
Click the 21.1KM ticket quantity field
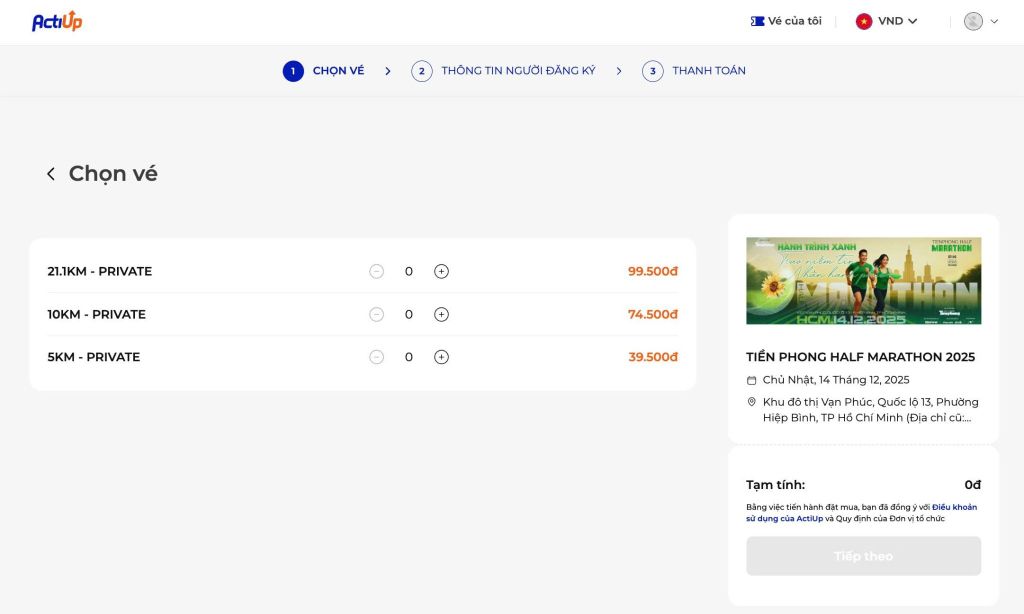tap(409, 271)
